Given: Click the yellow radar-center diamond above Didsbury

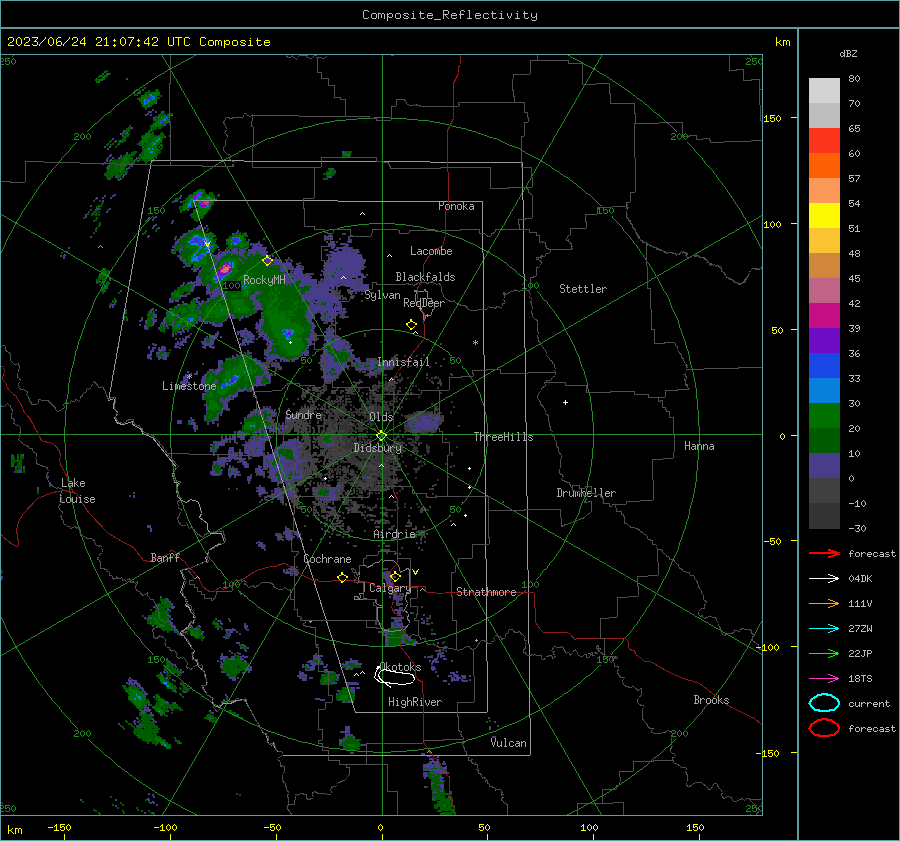Looking at the screenshot, I should [381, 436].
